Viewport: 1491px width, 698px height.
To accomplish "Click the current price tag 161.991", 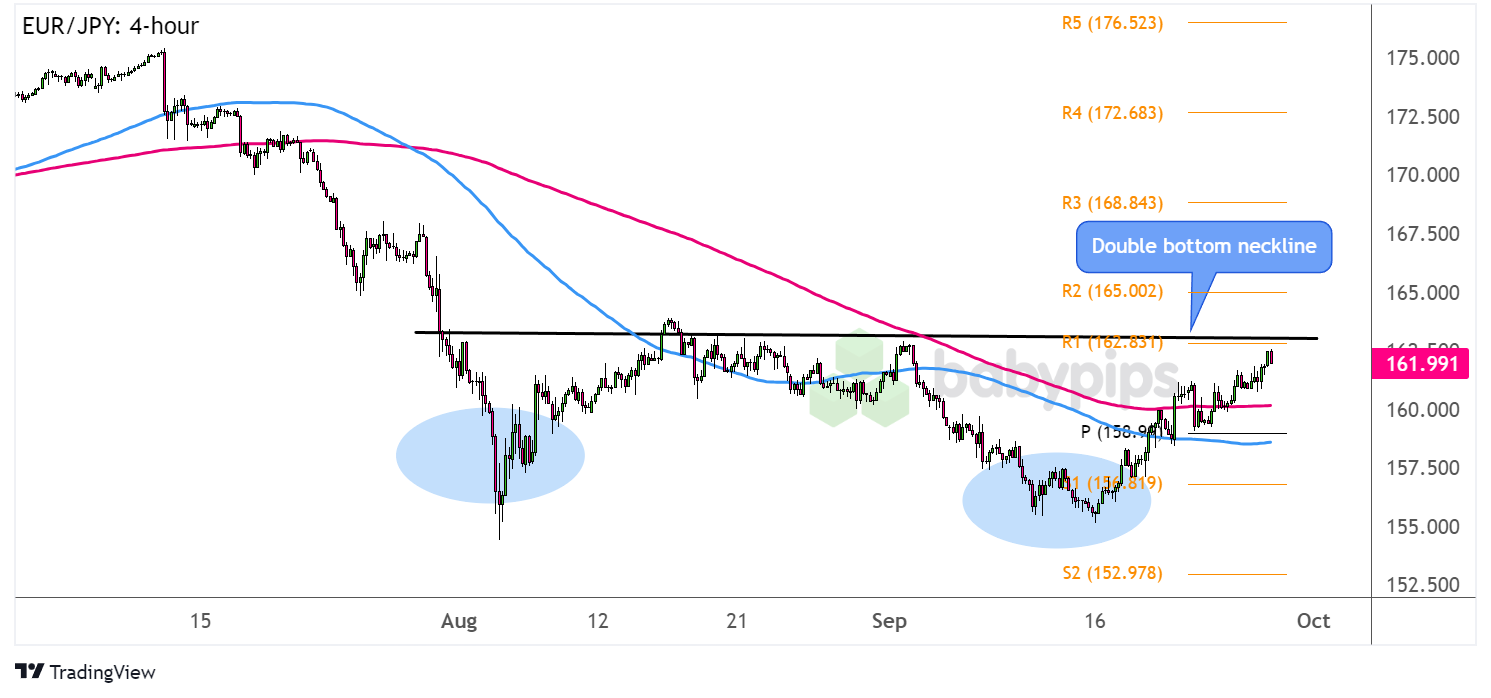I will (1427, 364).
